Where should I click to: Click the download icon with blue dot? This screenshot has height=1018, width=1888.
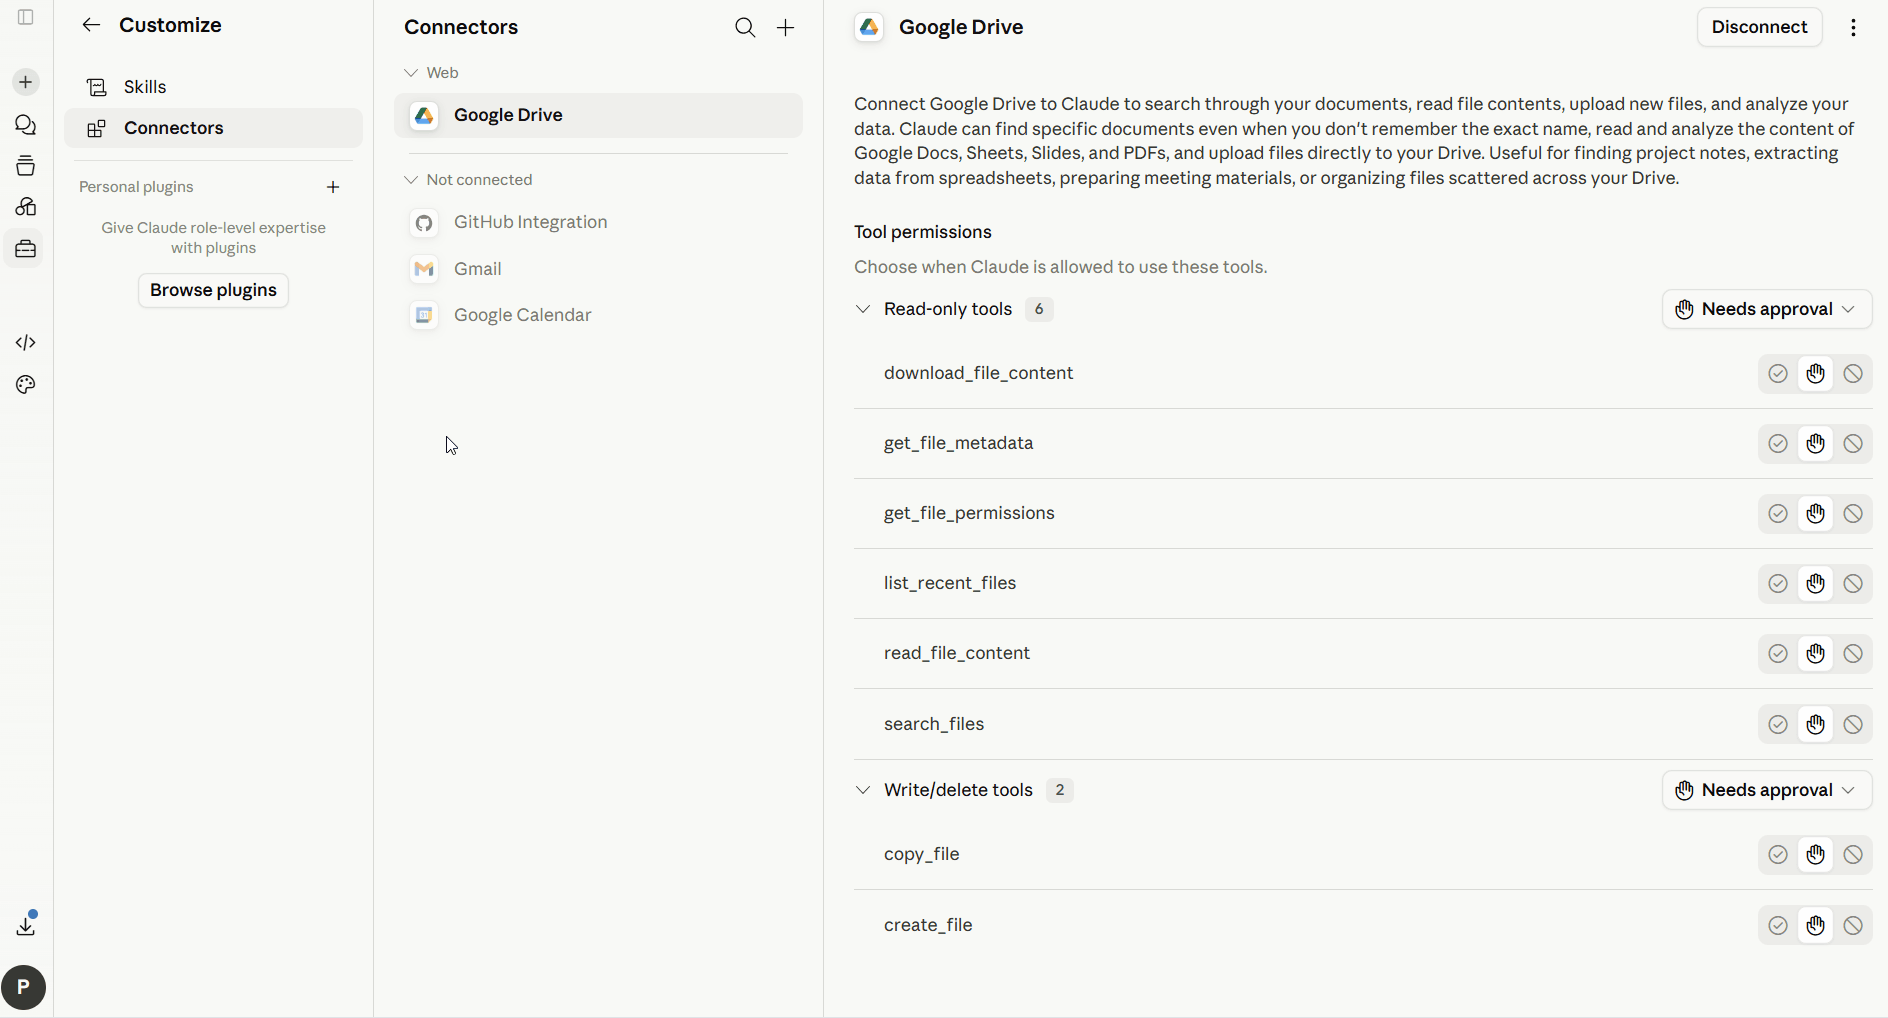tap(26, 925)
